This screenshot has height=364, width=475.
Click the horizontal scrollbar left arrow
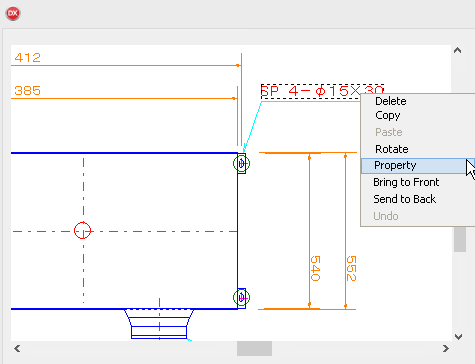tap(17, 349)
